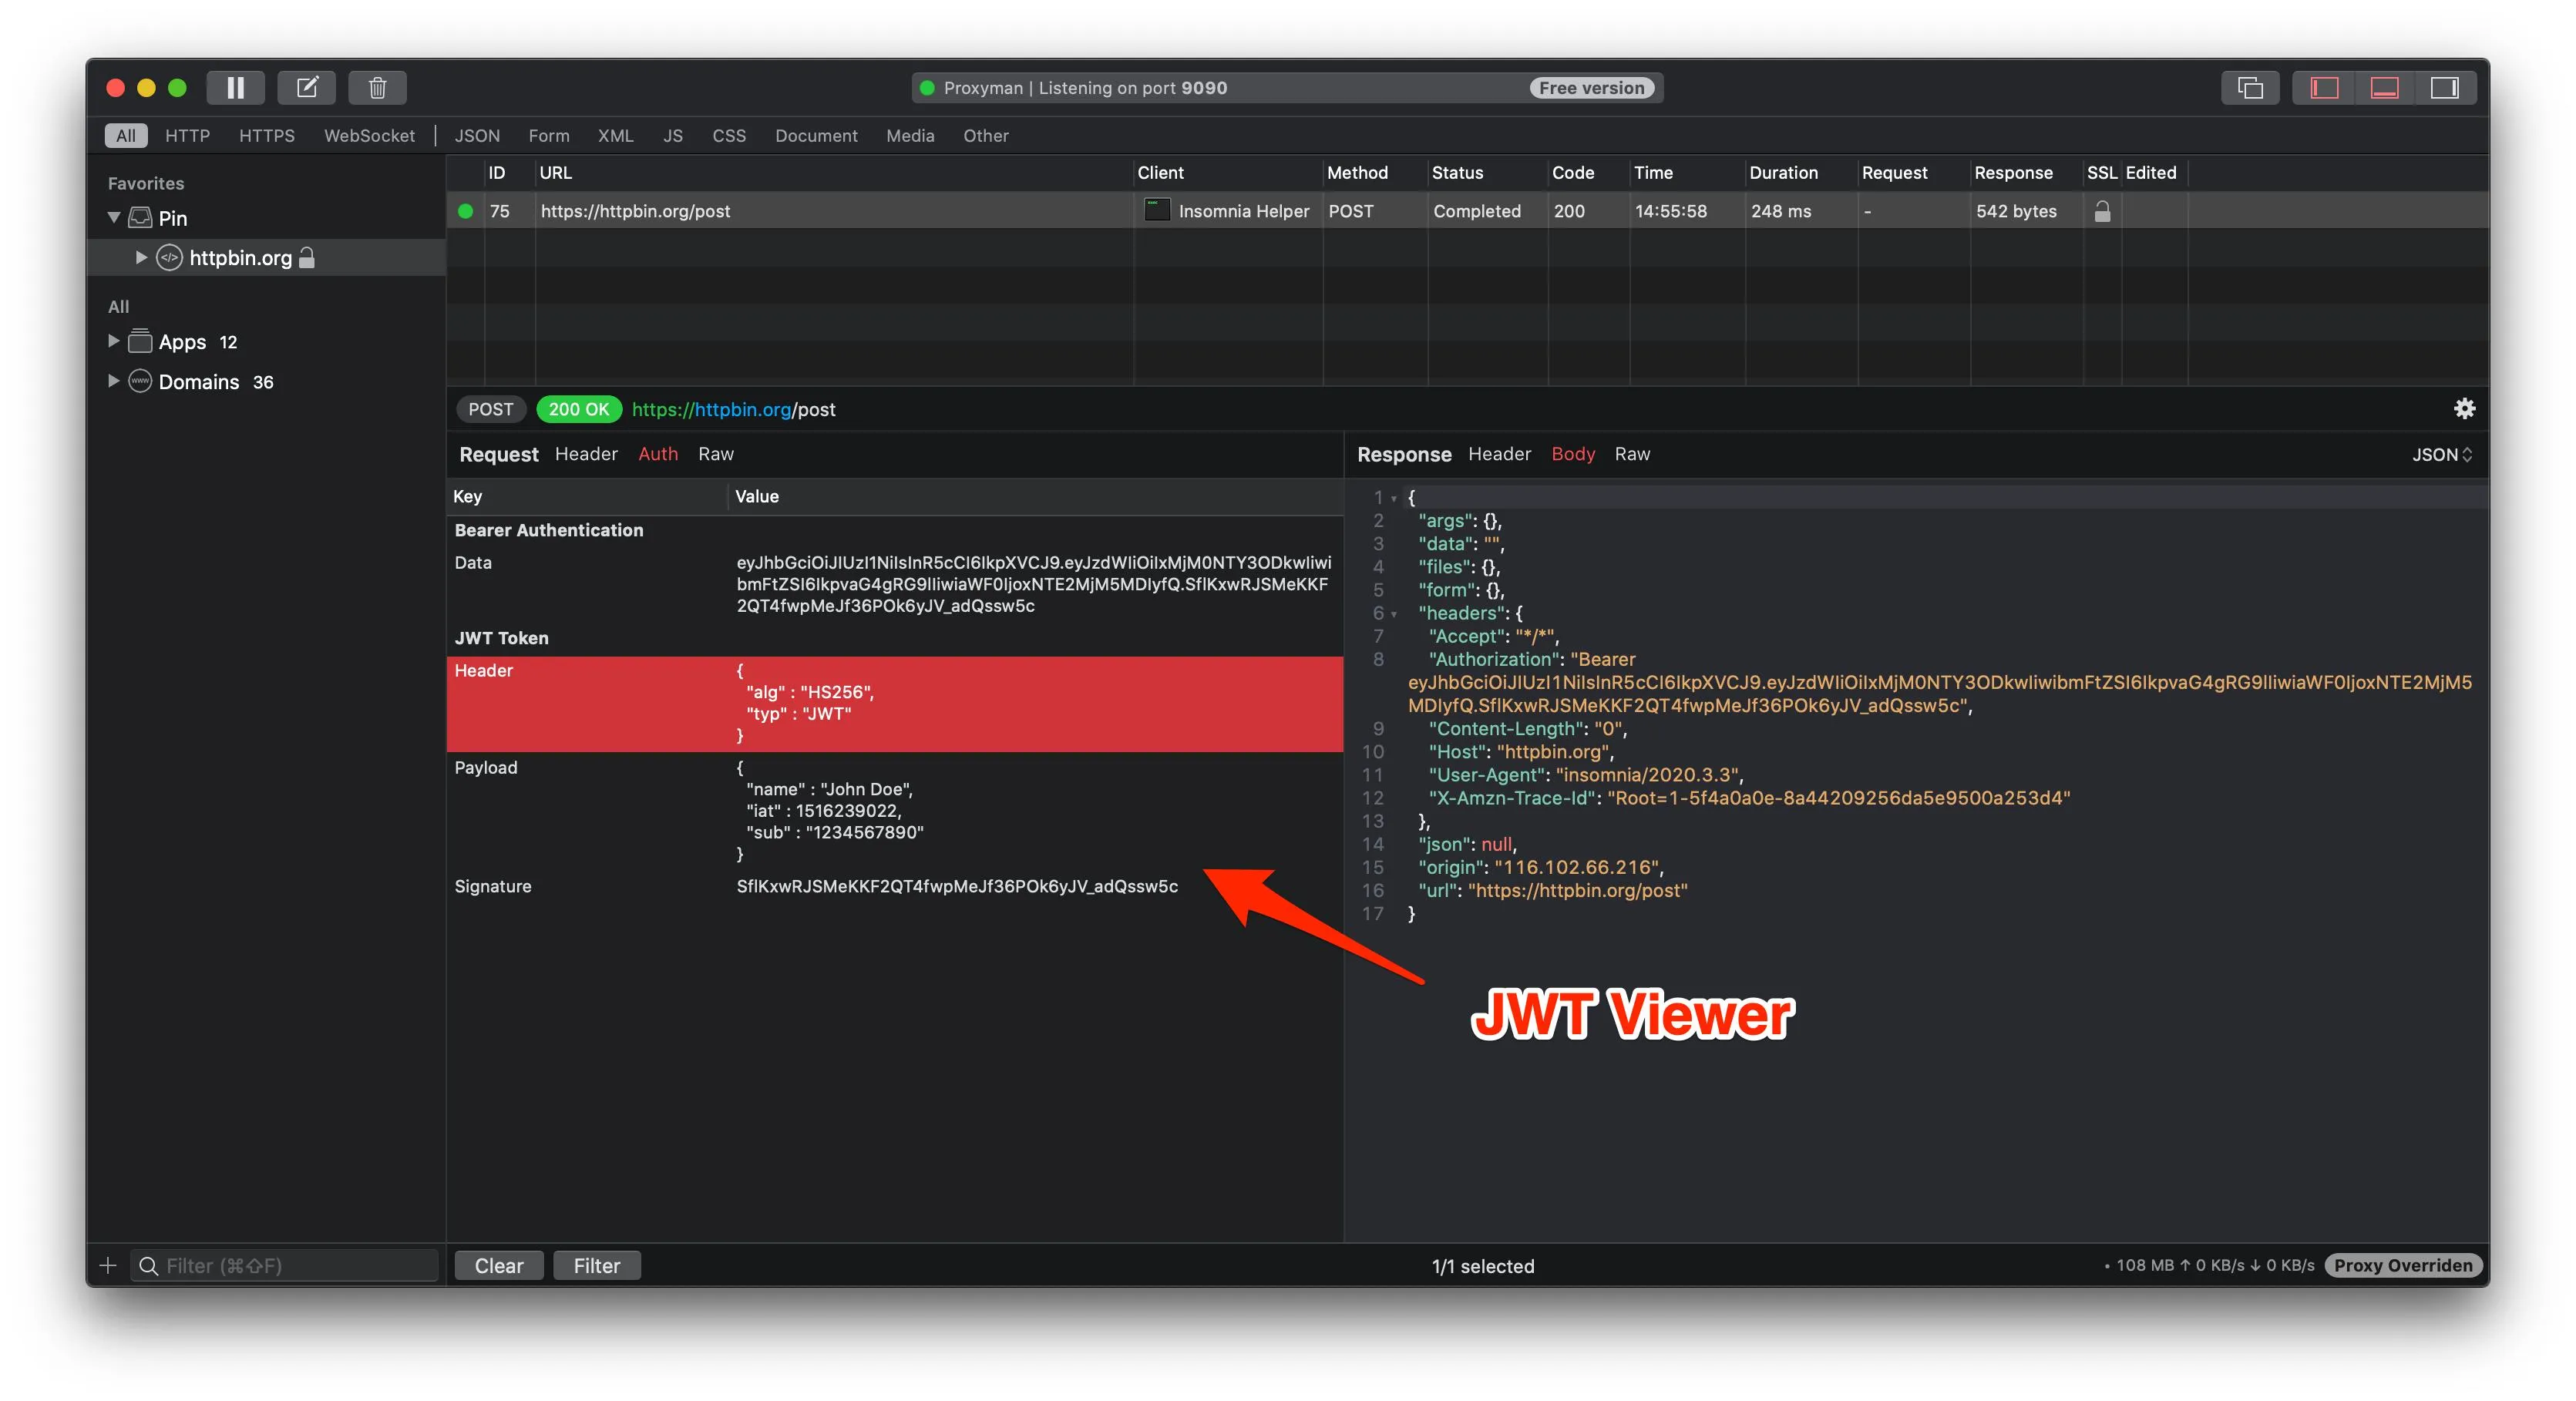Click the multiple windows icon in the toolbar
The height and width of the screenshot is (1401, 2576).
2249,88
